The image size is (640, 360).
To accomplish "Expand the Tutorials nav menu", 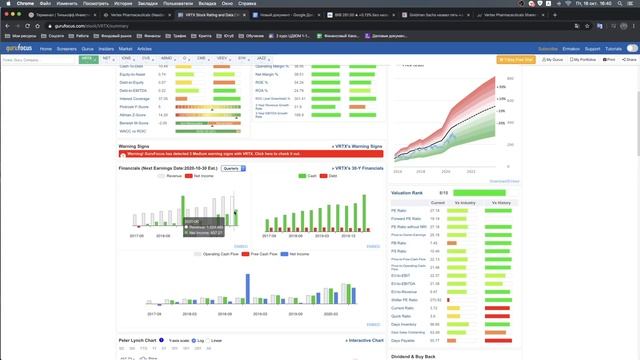I will (x=613, y=49).
